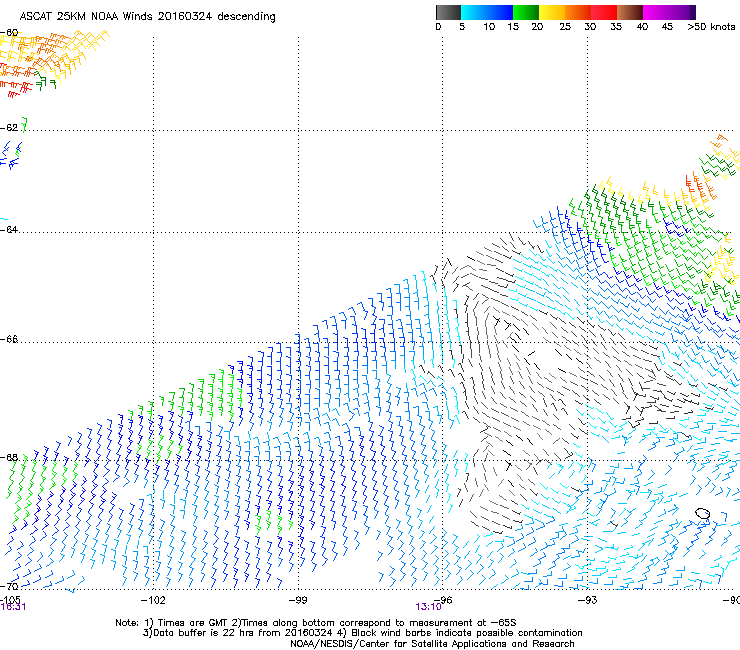Image resolution: width=740 pixels, height=650 pixels.
Task: Click the small black ellipse marker on the map
Action: point(703,514)
